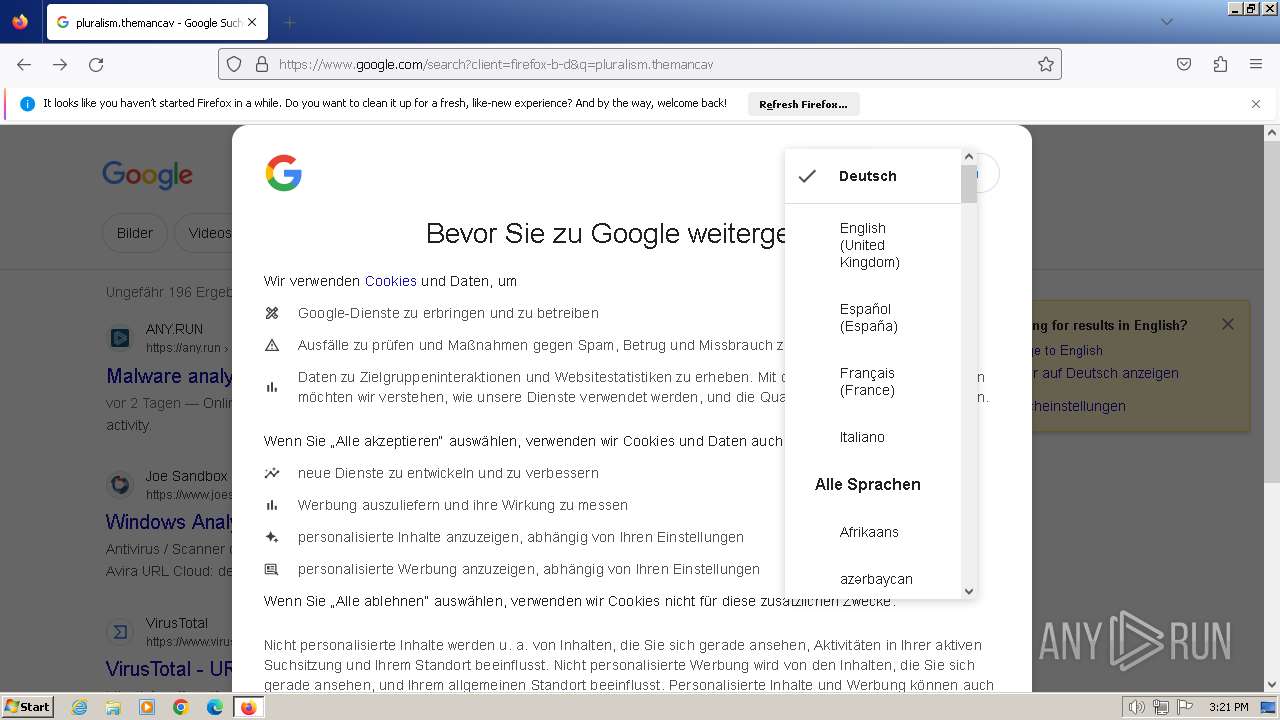The width and height of the screenshot is (1280, 720).
Task: Open the Spracheinstellungen link
Action: [1079, 406]
